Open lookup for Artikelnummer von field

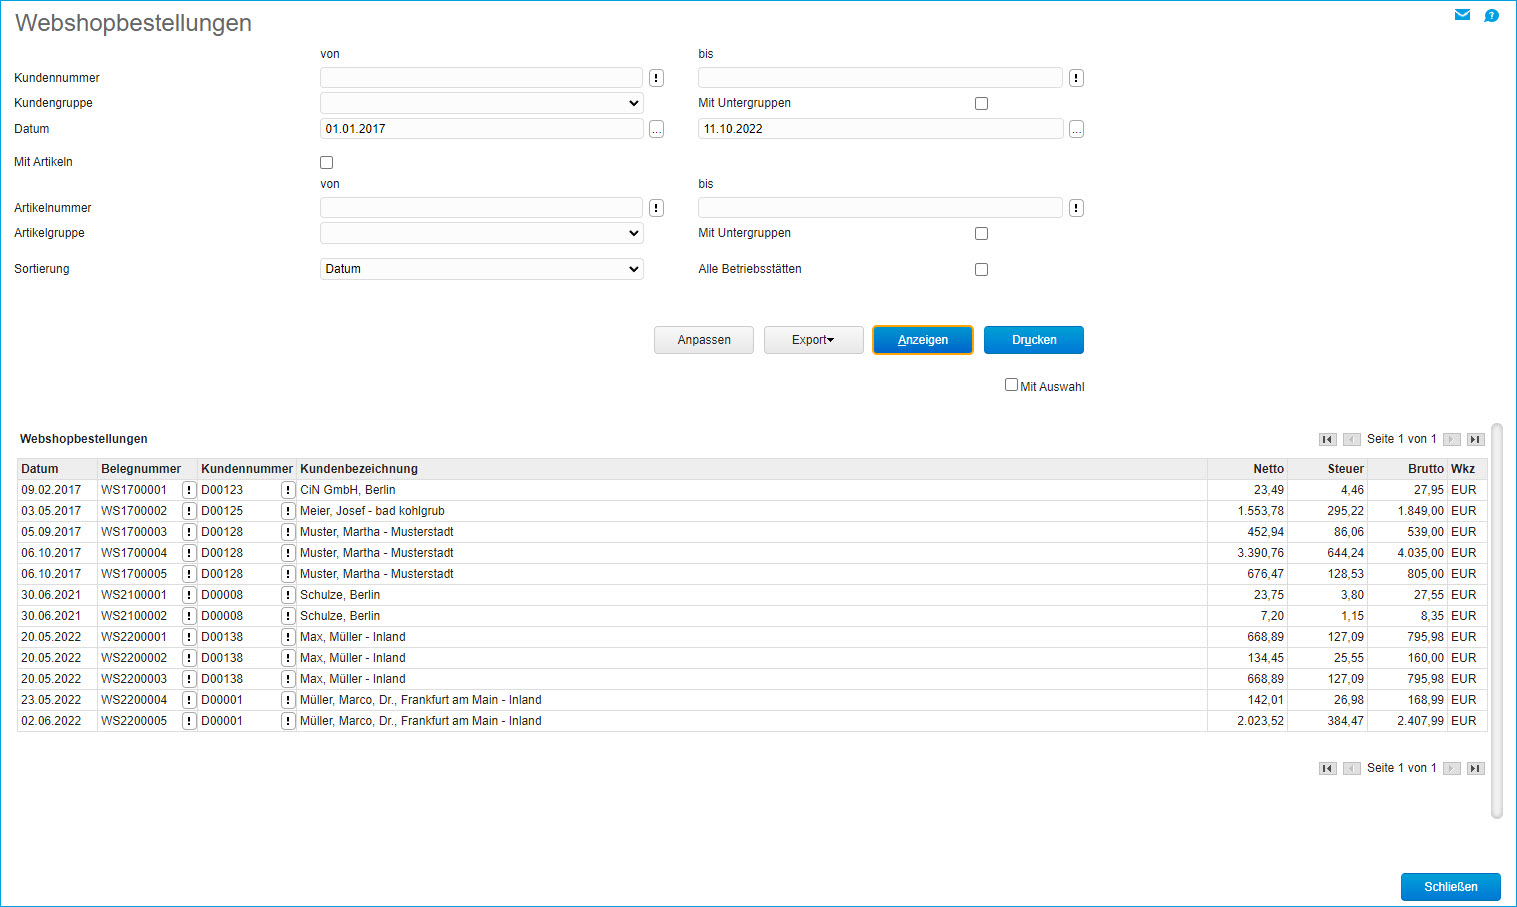tap(656, 208)
